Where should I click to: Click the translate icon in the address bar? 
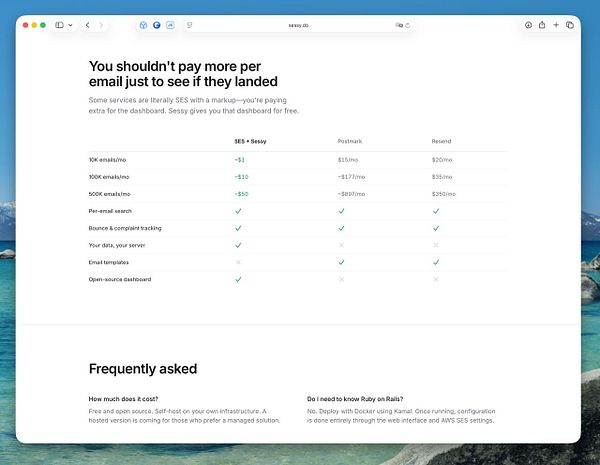(399, 25)
